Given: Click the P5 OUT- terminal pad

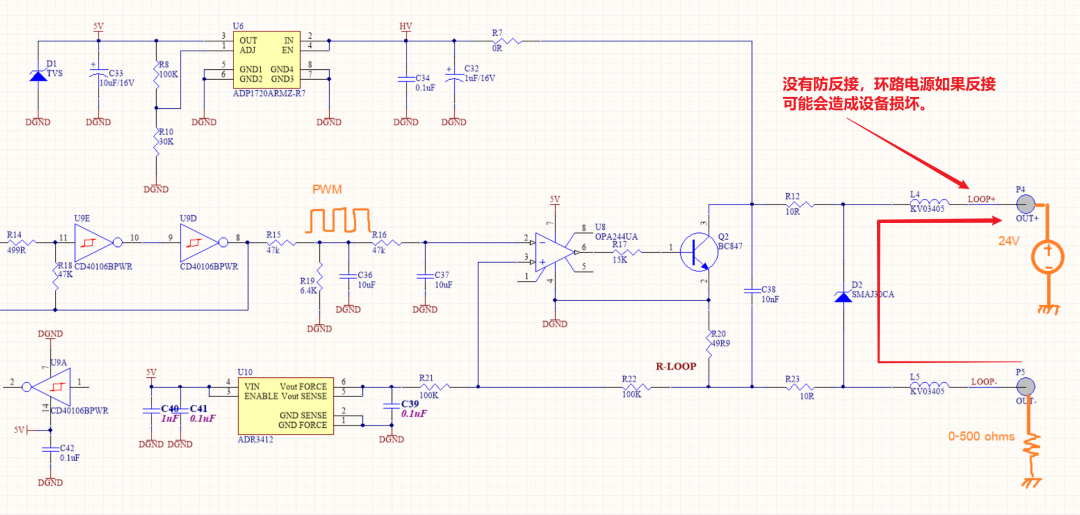Looking at the screenshot, I should pyautogui.click(x=1026, y=387).
